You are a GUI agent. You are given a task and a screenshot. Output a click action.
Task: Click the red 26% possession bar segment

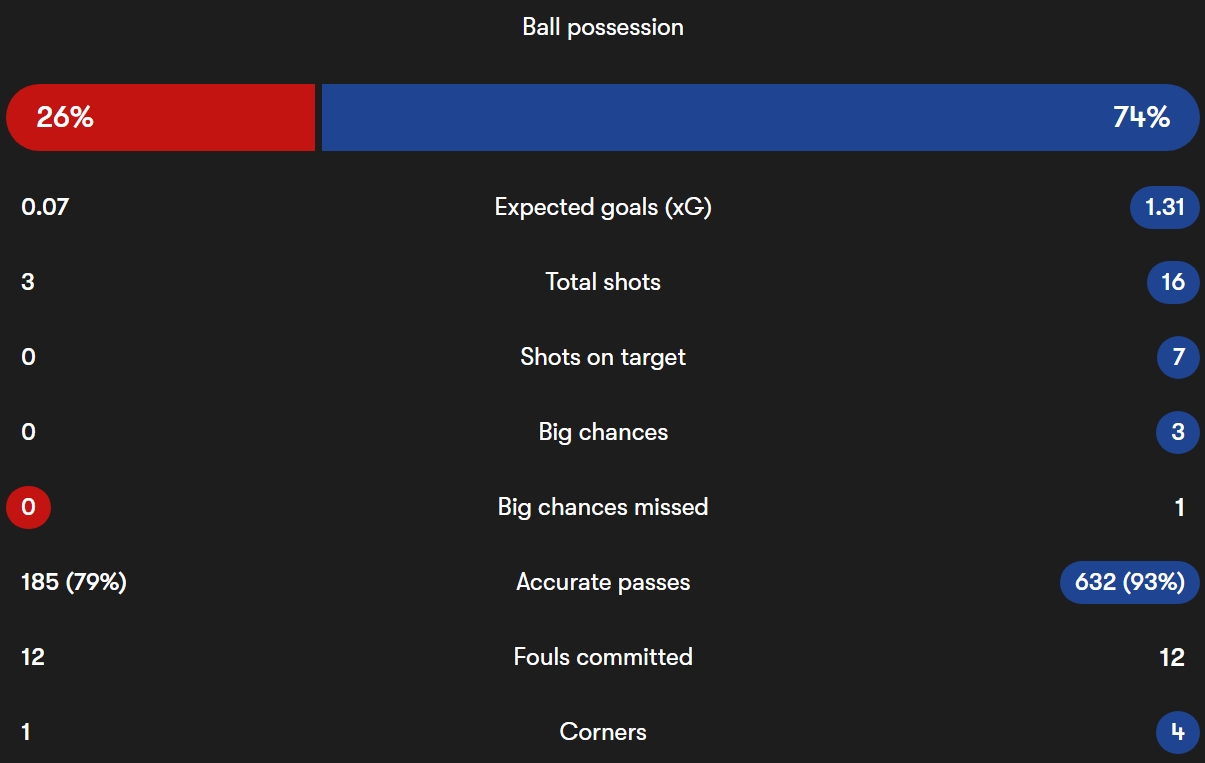point(160,117)
